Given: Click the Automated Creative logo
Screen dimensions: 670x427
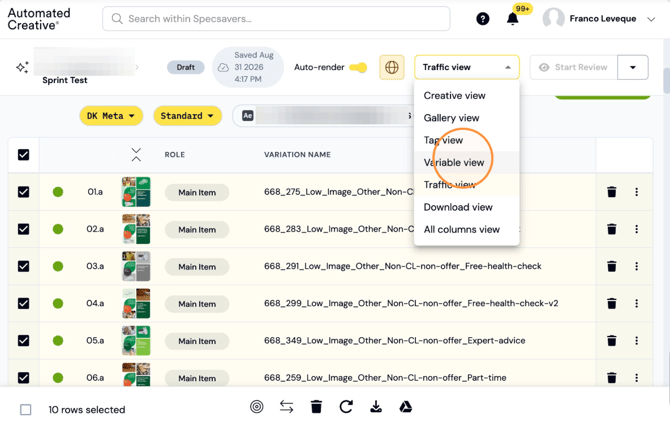Looking at the screenshot, I should tap(39, 19).
